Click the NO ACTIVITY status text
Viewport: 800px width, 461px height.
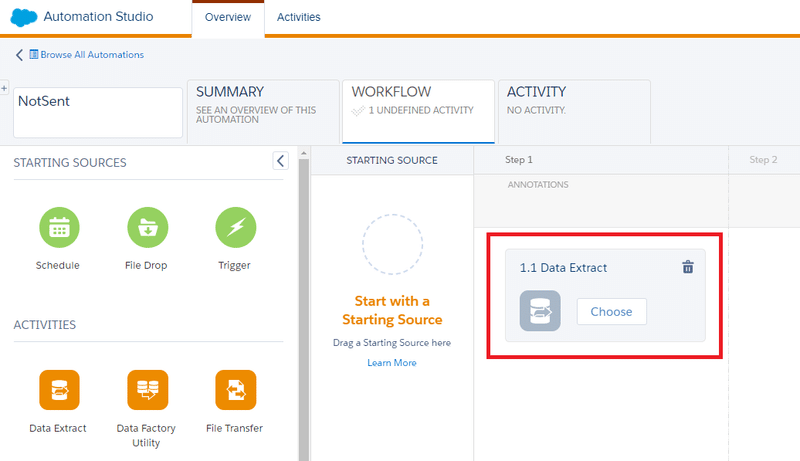point(536,110)
